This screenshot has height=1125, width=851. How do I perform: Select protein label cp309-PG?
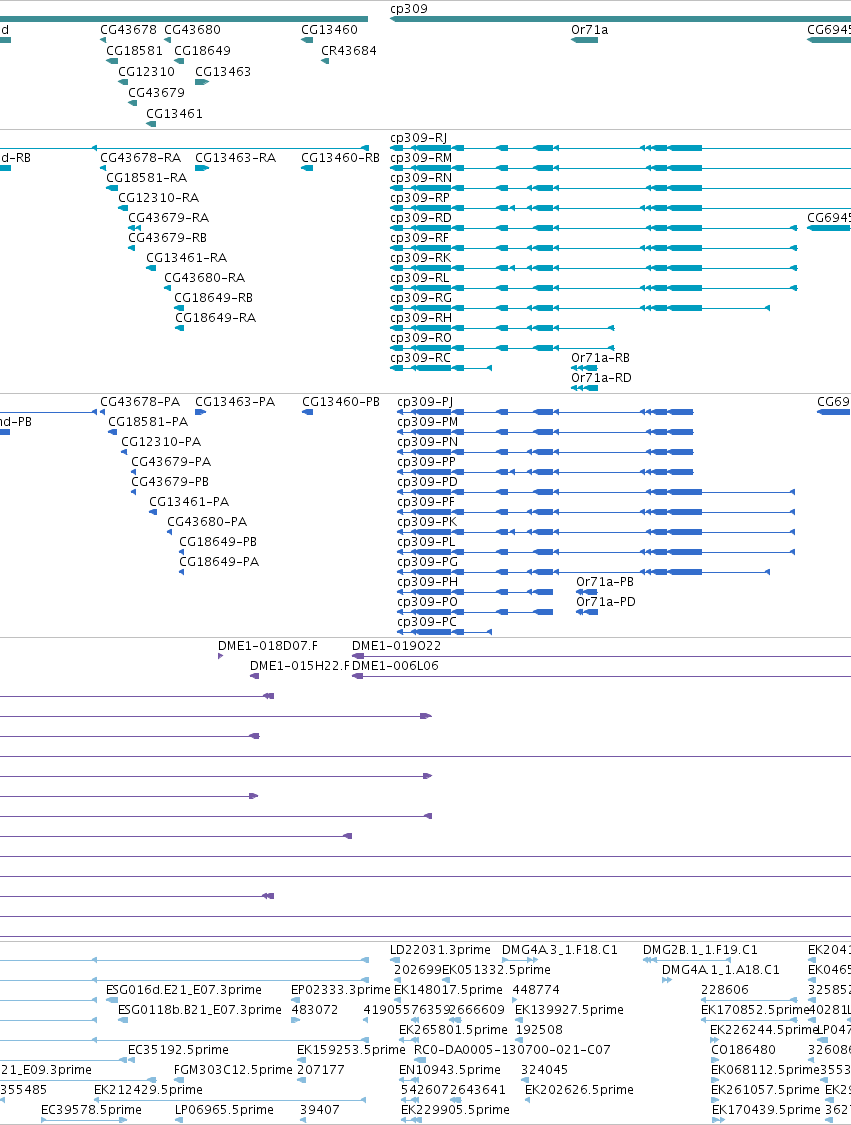click(427, 562)
